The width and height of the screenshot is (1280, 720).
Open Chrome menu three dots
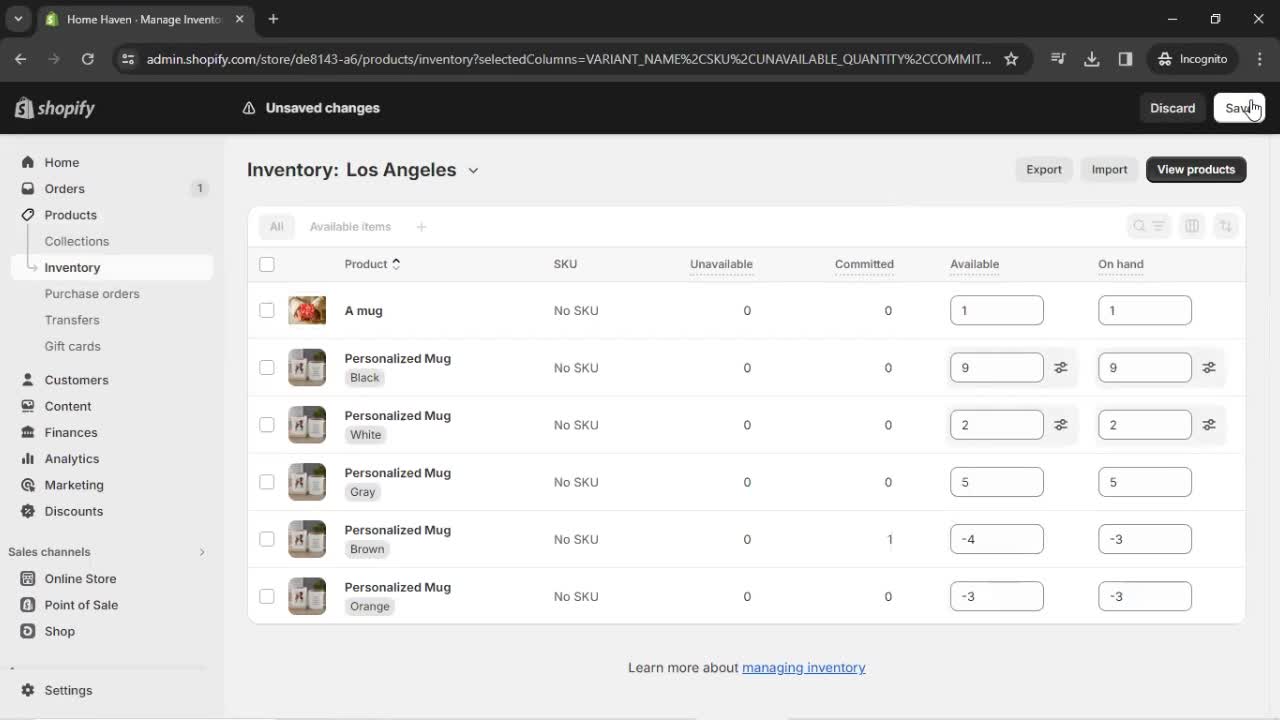click(1258, 59)
